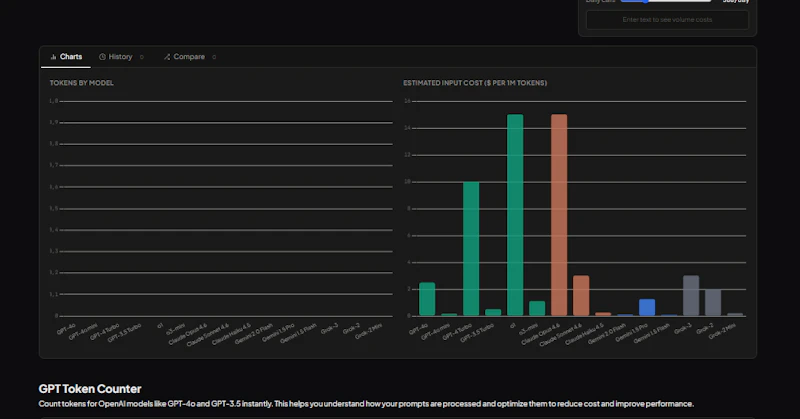Click the 'GPT Token Counter' heading
800x419 pixels.
(x=90, y=389)
